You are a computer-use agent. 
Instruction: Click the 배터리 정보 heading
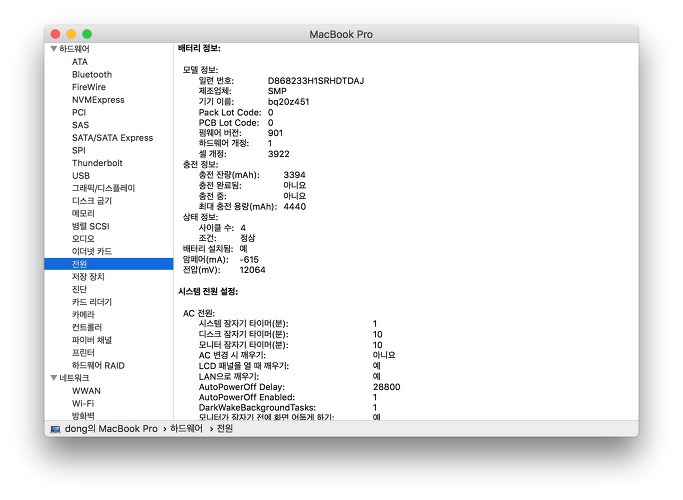coord(199,48)
